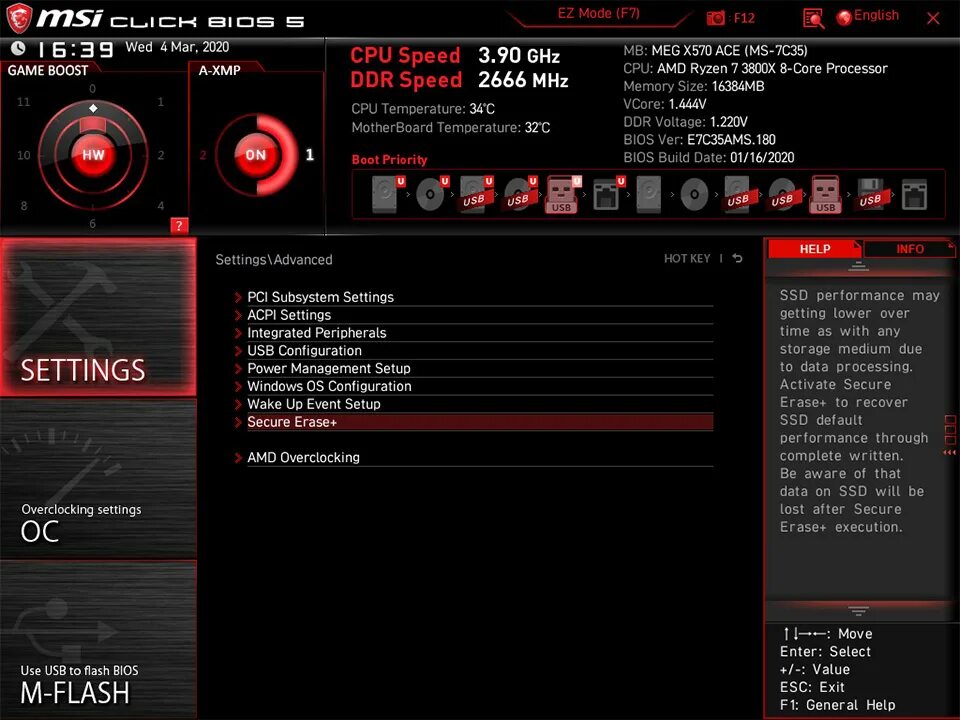Viewport: 960px width, 720px height.
Task: Select the legacy USB key boot icon without U badge
Action: point(826,194)
